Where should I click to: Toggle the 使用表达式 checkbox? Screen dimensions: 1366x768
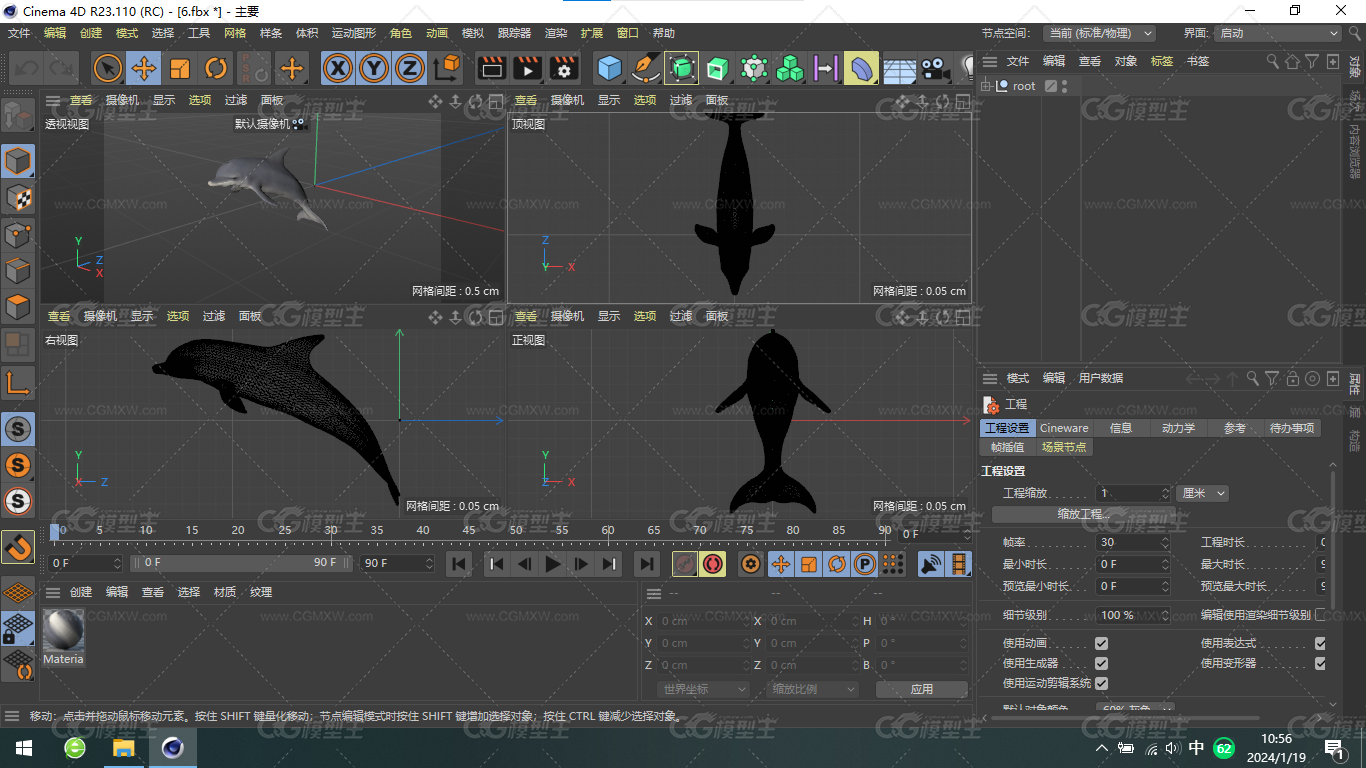[1320, 643]
